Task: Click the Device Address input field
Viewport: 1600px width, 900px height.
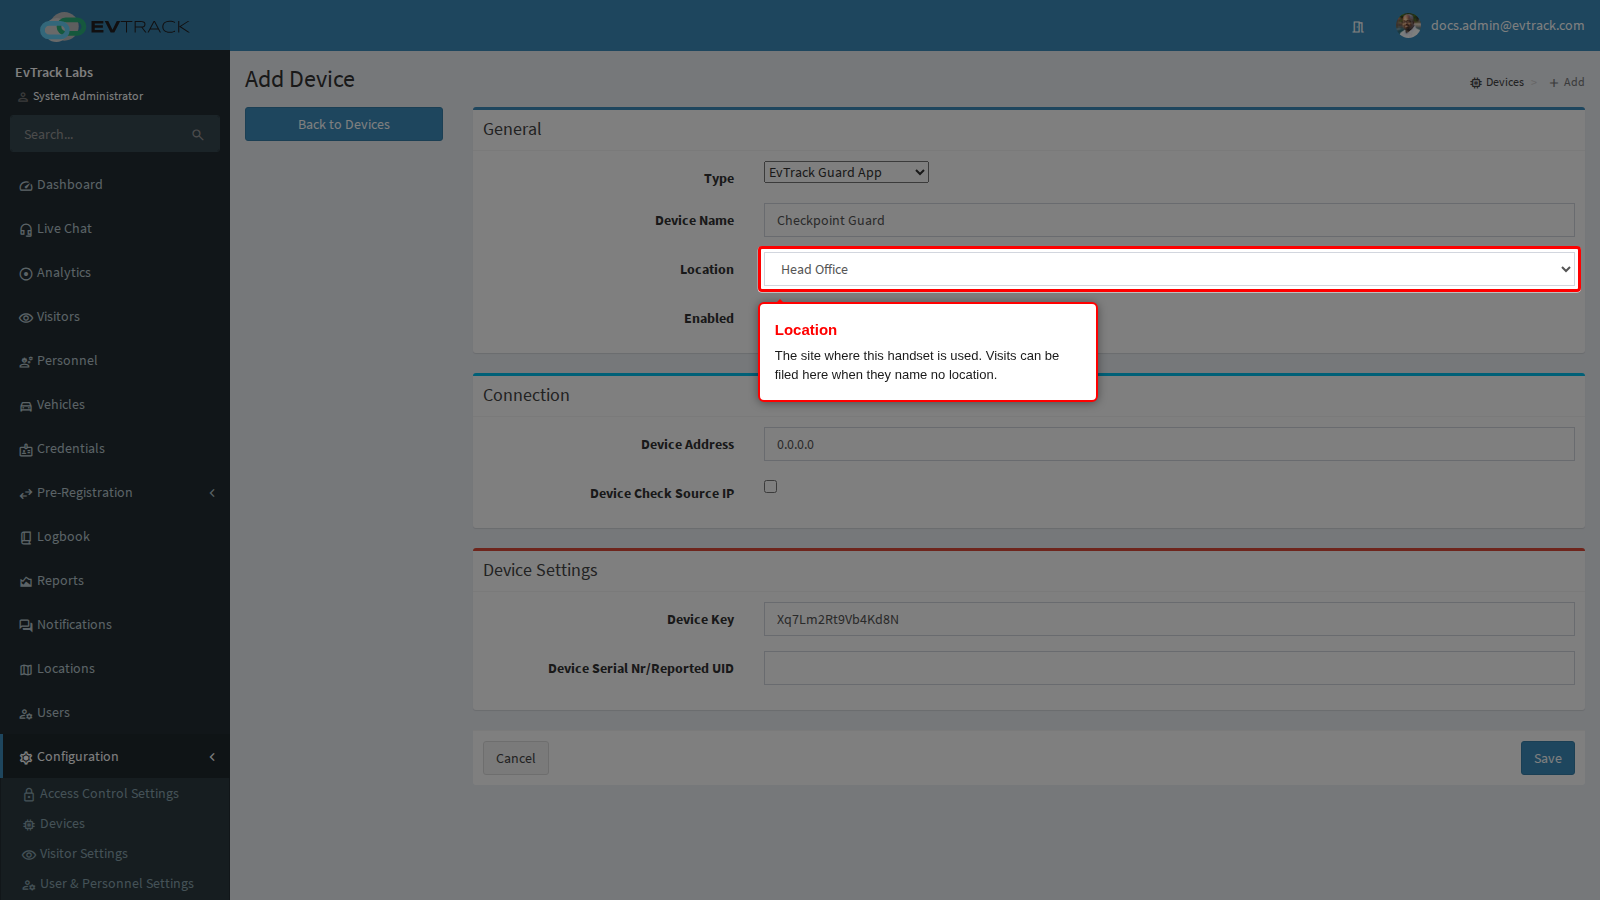Action: (x=1169, y=444)
